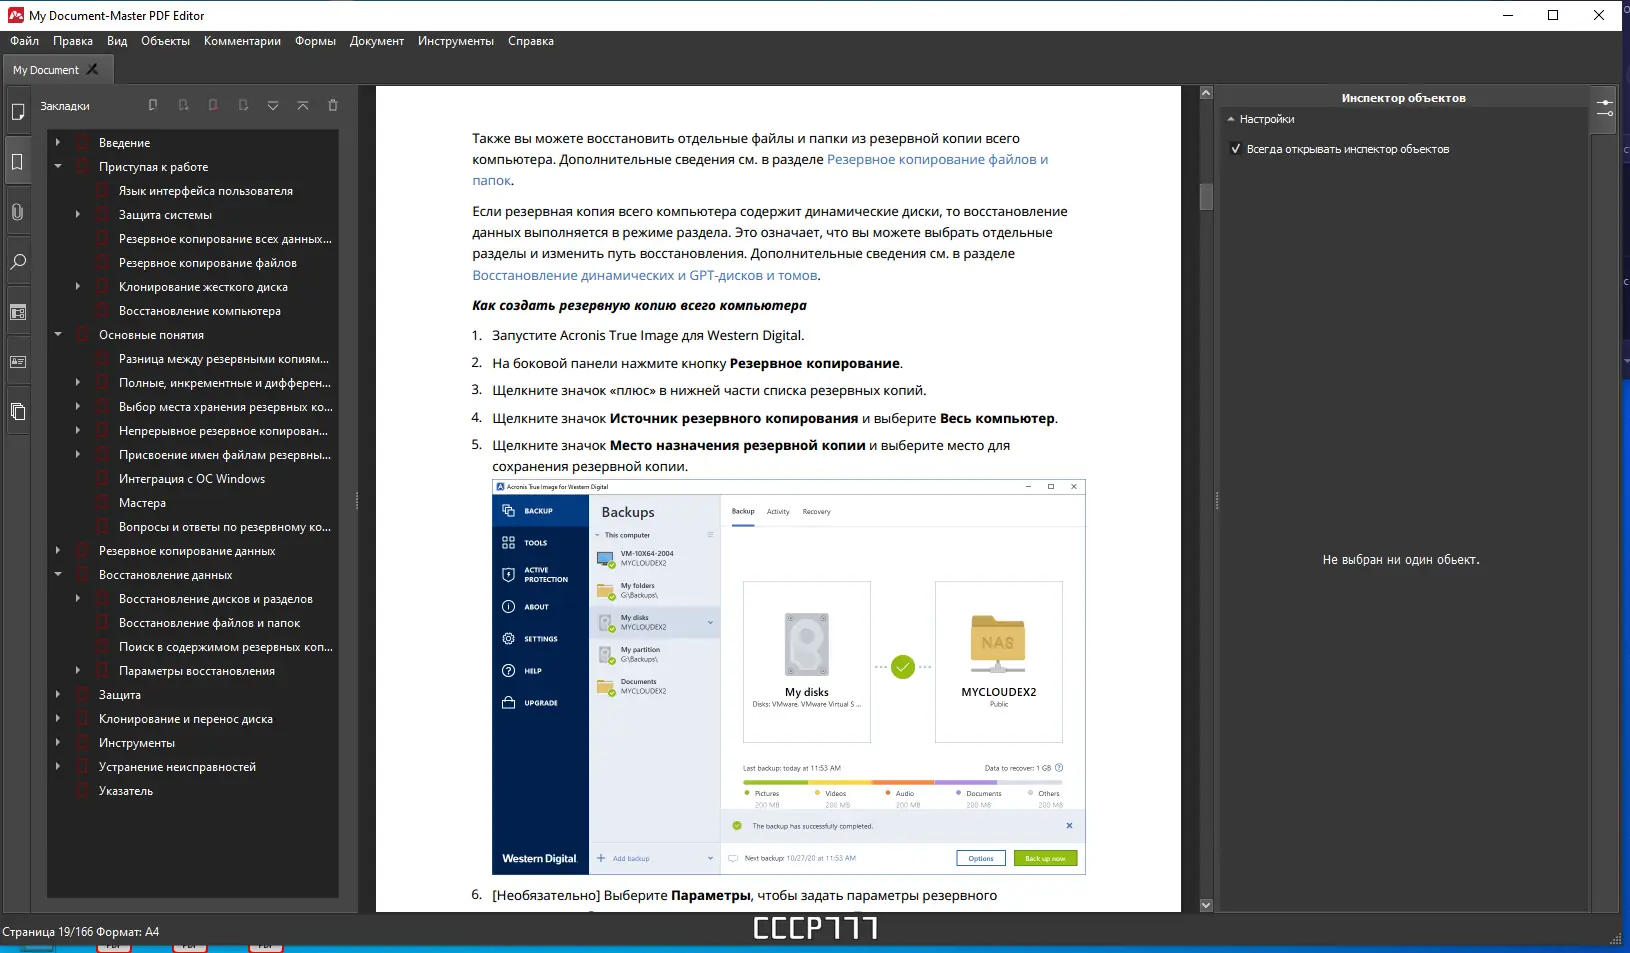Click the bookmark icon beside Указатель
This screenshot has height=953, width=1630.
pos(83,791)
